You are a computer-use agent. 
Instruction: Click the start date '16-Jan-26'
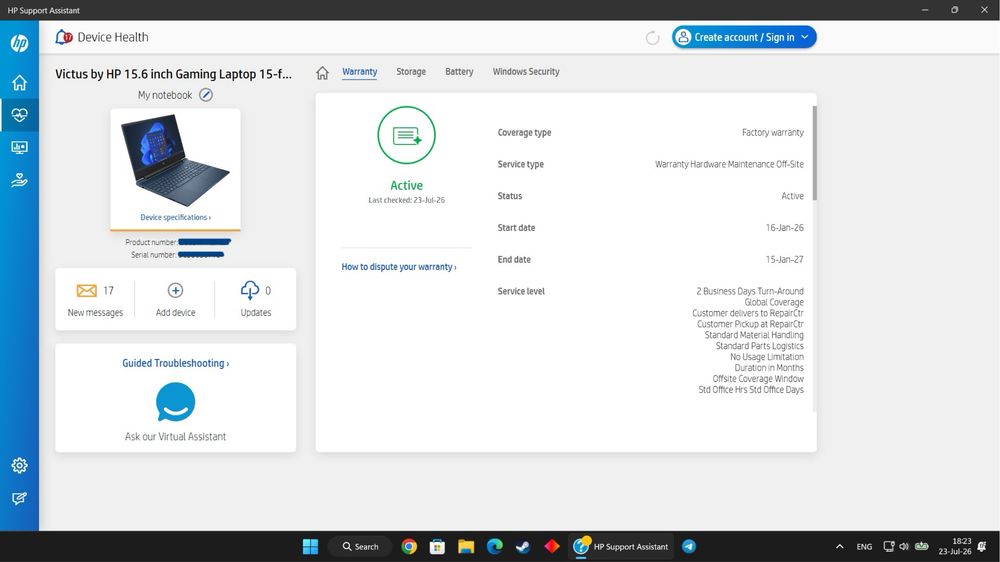tap(784, 228)
